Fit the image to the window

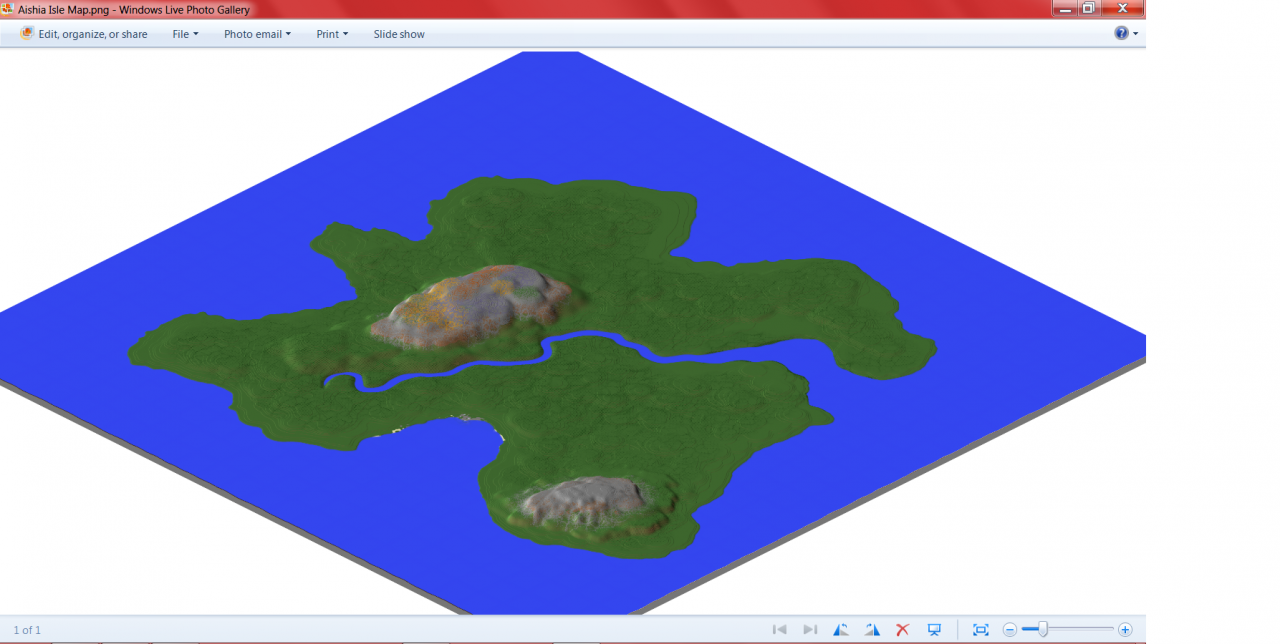980,629
